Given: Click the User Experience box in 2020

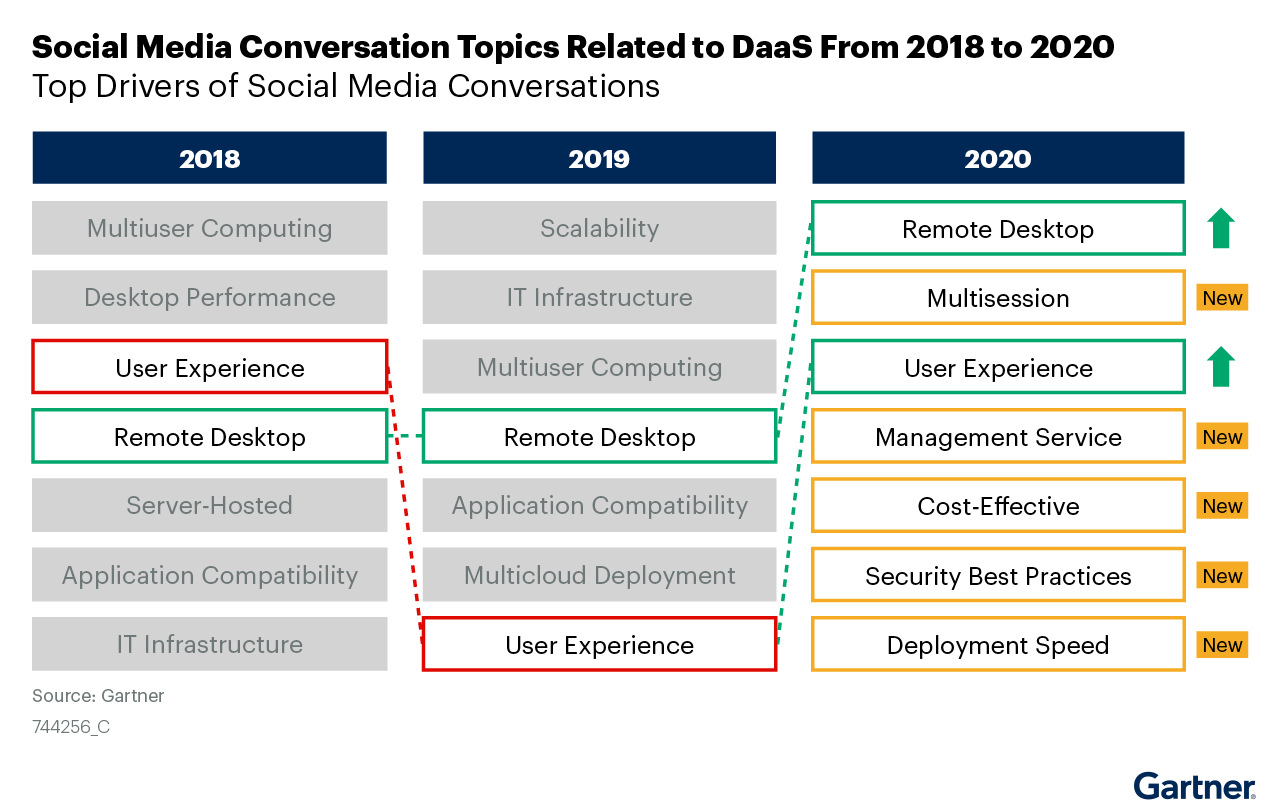Looking at the screenshot, I should tap(998, 367).
